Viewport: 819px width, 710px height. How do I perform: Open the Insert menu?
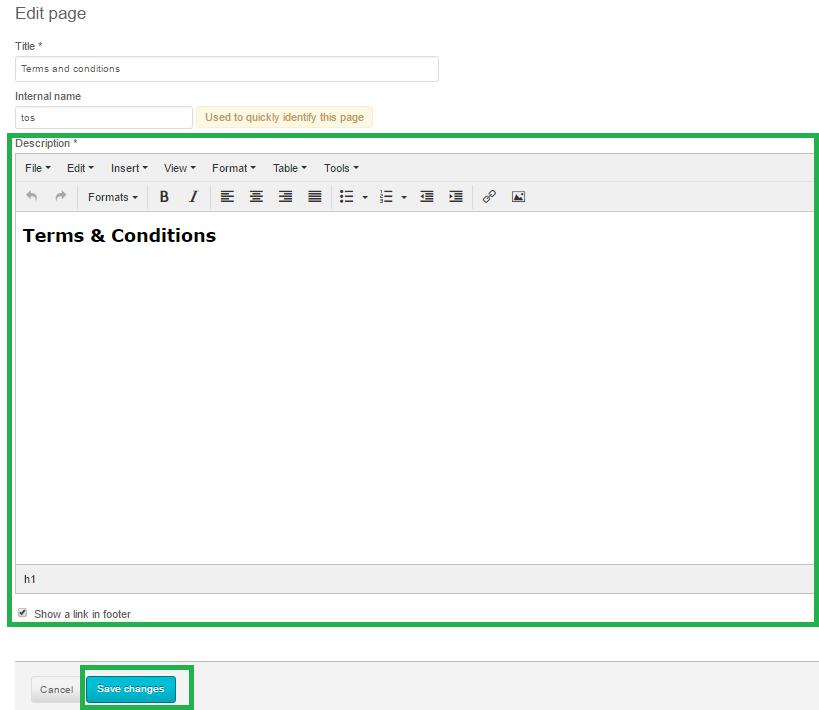coord(129,168)
